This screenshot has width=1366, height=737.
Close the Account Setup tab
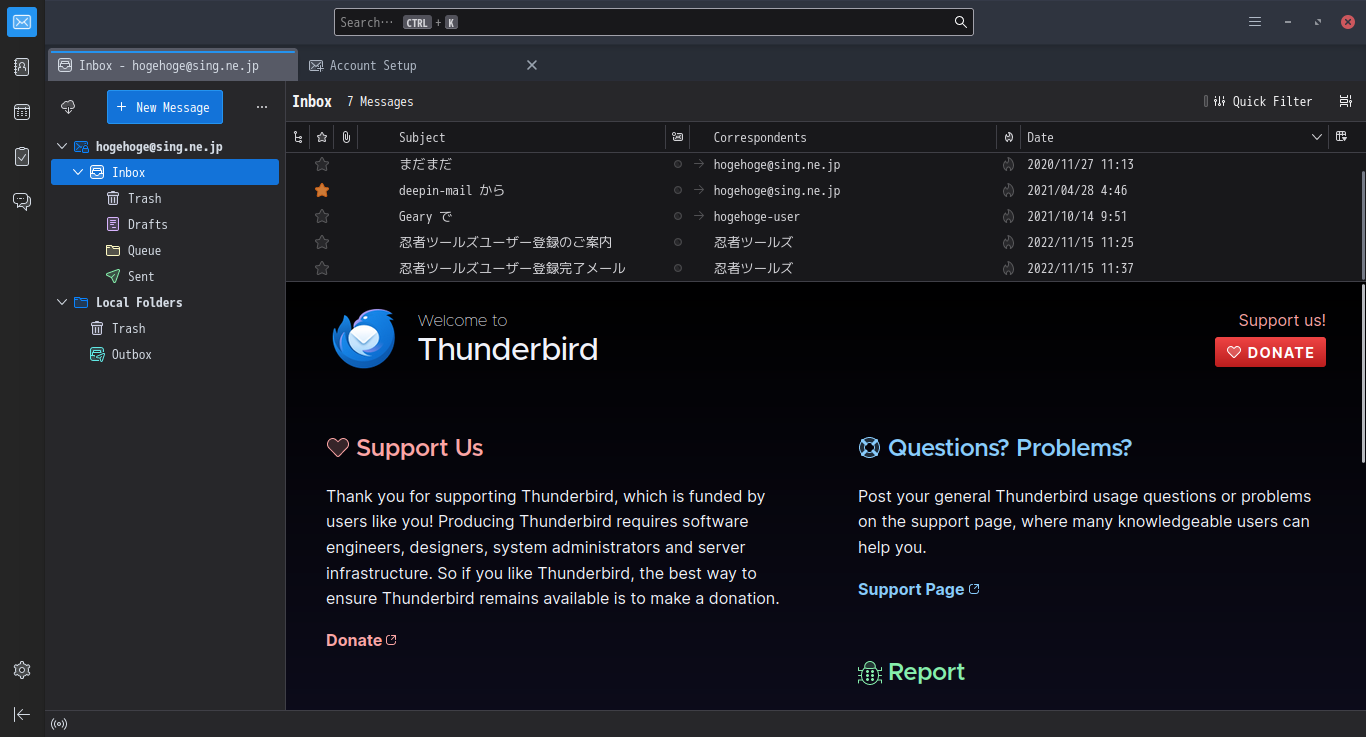click(532, 65)
